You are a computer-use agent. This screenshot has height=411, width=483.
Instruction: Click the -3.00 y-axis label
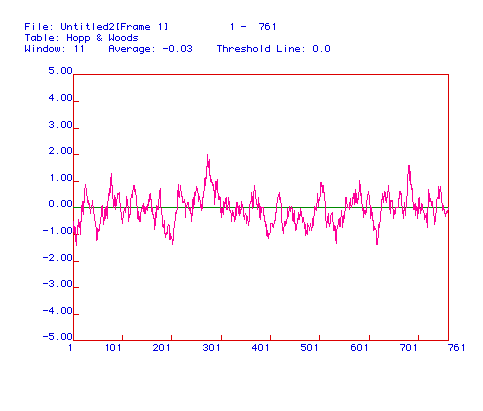tap(58, 284)
